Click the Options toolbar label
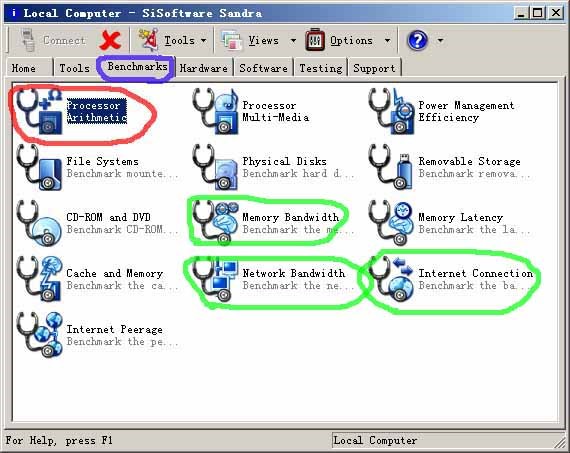Viewport: 570px width, 453px height. point(352,40)
